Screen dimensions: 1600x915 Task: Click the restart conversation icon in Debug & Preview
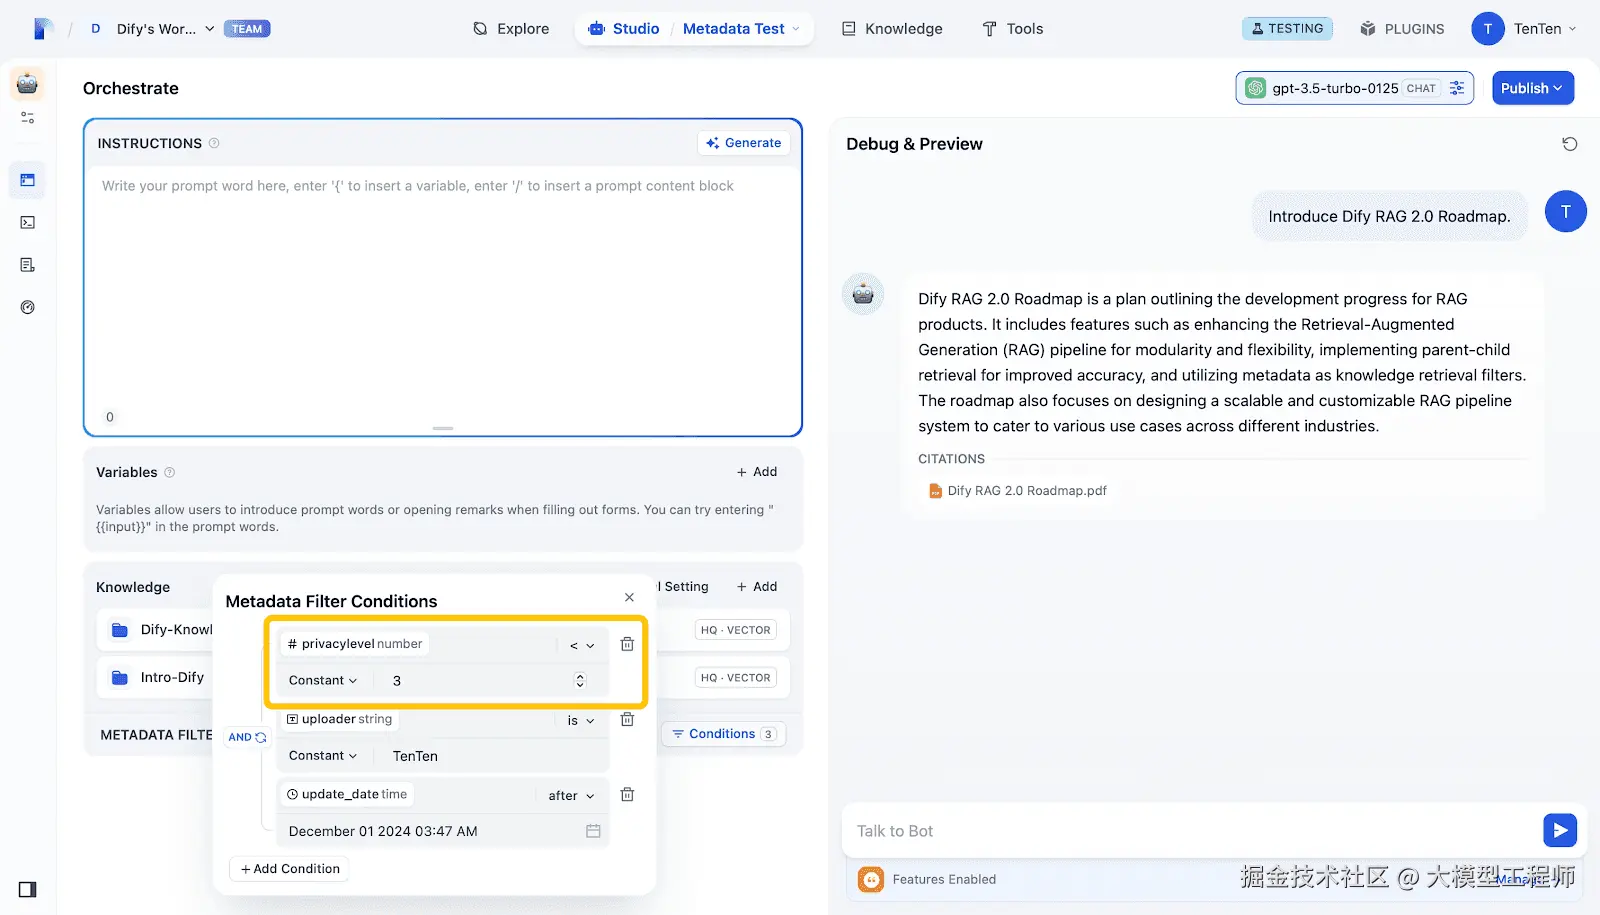coord(1570,144)
